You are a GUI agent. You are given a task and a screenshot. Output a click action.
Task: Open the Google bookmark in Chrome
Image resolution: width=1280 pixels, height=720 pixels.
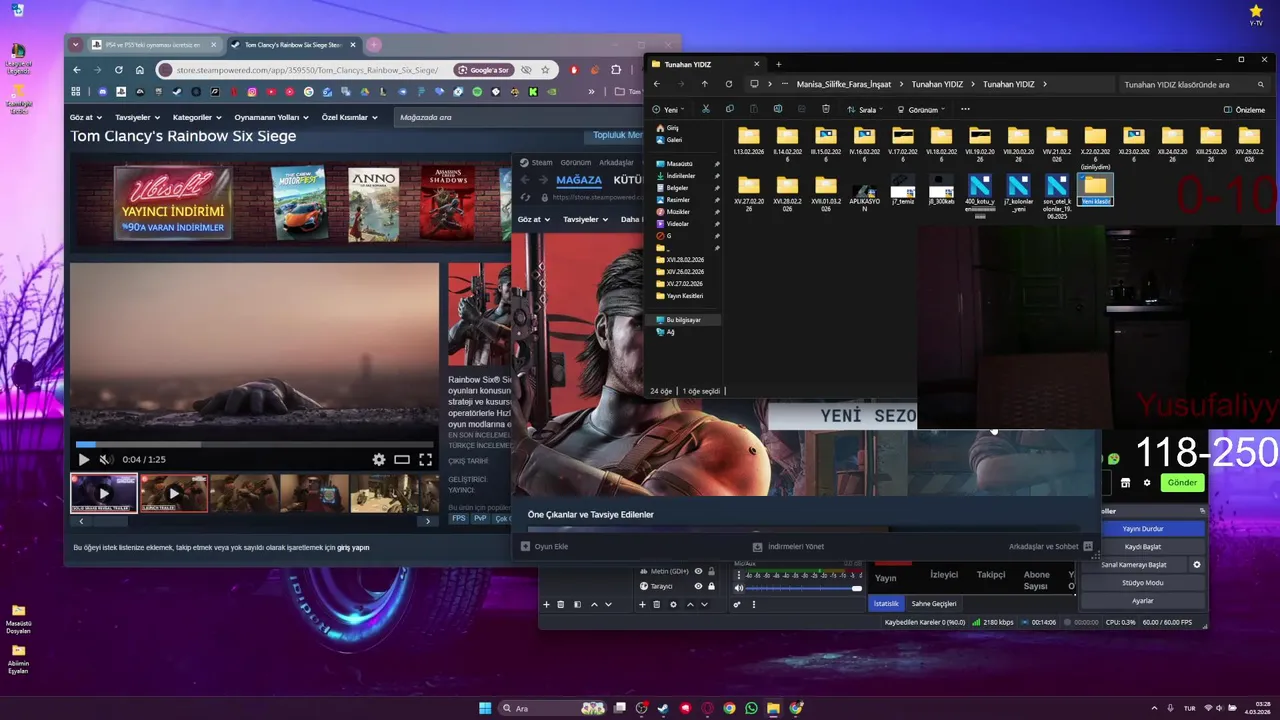tap(308, 92)
